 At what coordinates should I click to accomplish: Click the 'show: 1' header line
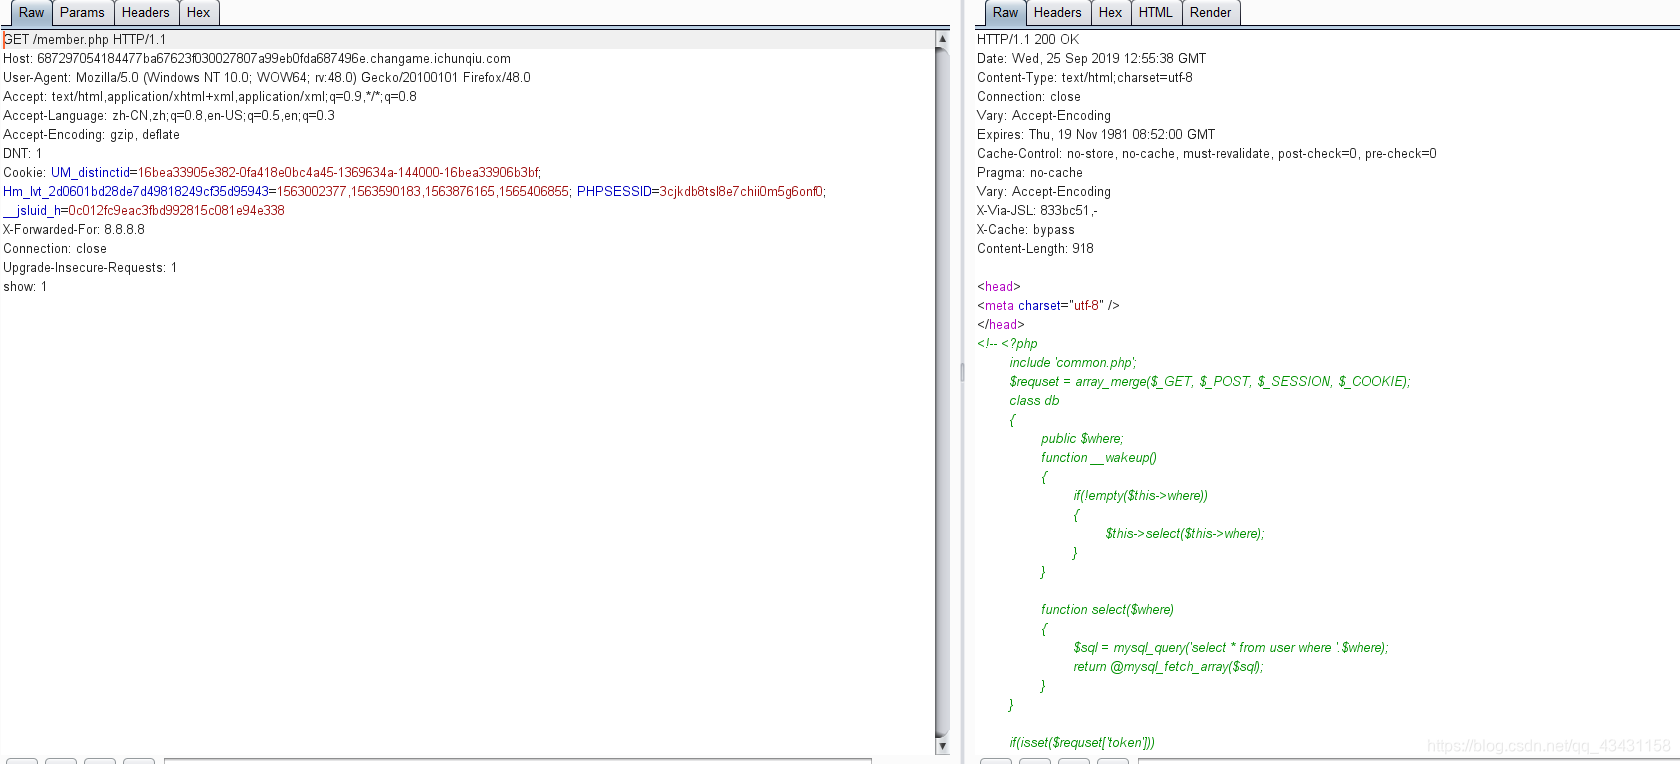click(x=25, y=287)
